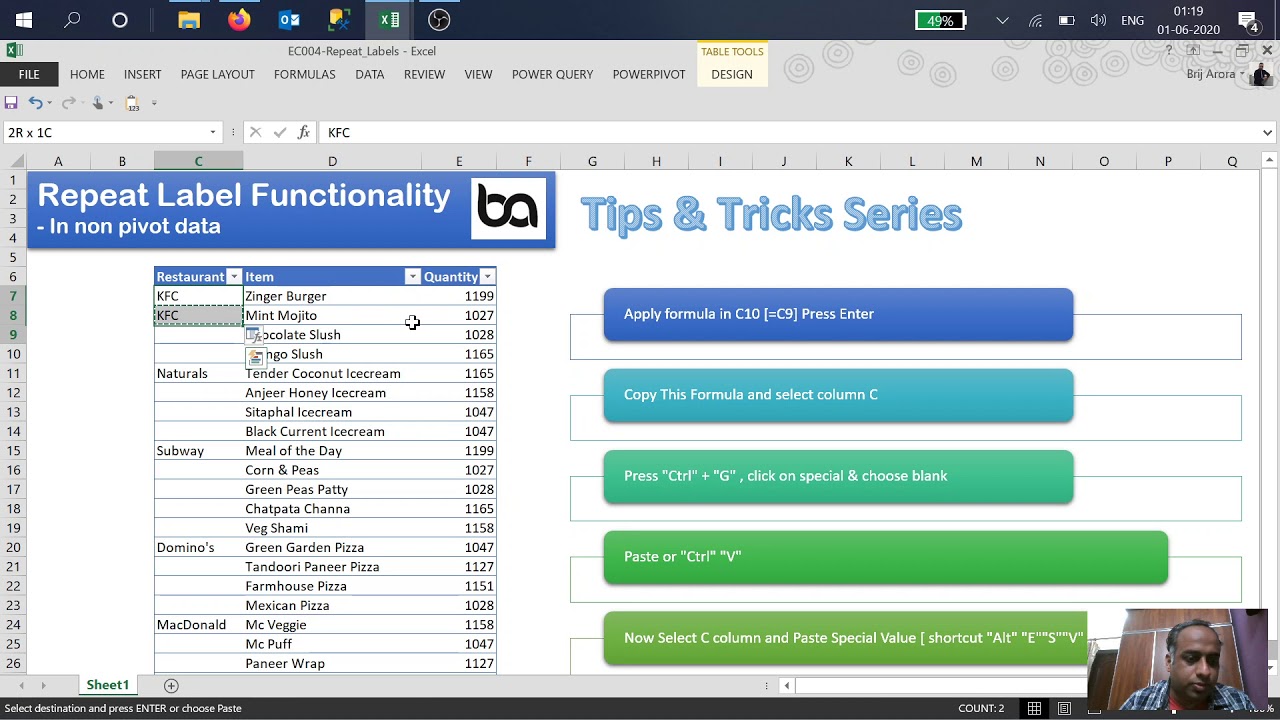The width and height of the screenshot is (1280, 720).
Task: Click the horizontal scrollbar left arrow
Action: pos(787,685)
